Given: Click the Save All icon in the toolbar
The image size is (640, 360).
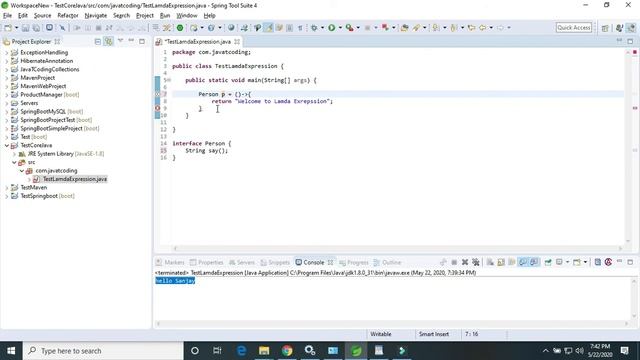Looking at the screenshot, I should [x=36, y=28].
